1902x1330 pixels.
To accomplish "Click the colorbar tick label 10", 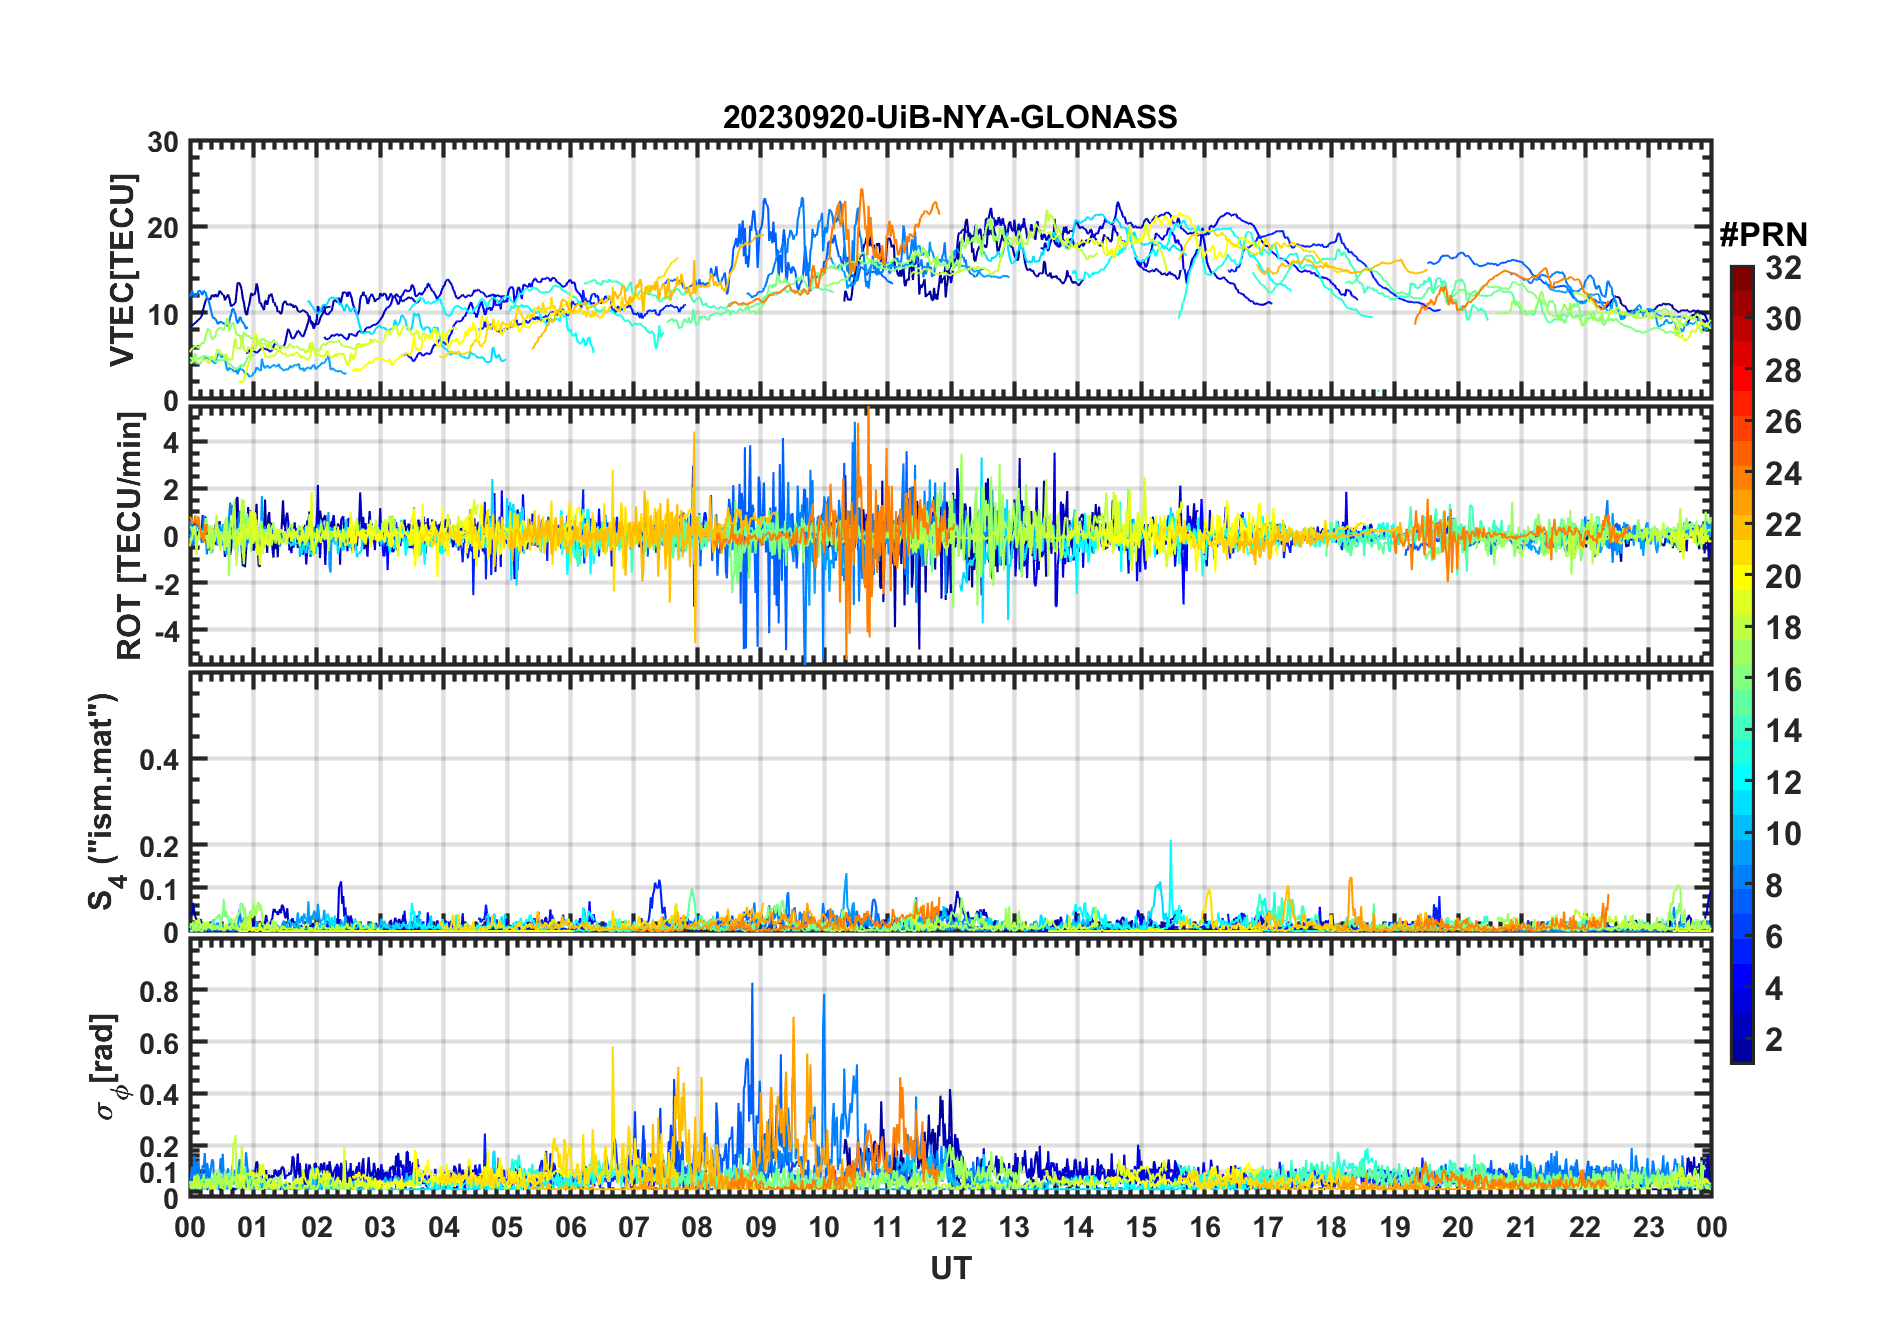I will [1783, 834].
